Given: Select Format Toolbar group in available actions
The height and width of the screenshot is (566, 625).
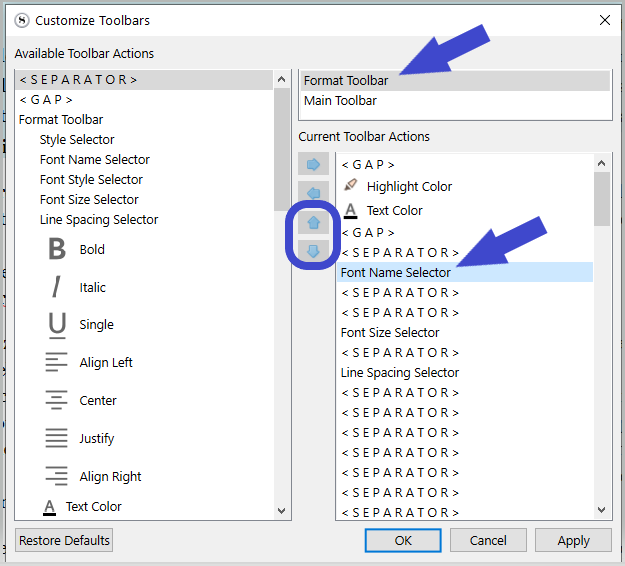Looking at the screenshot, I should click(144, 120).
